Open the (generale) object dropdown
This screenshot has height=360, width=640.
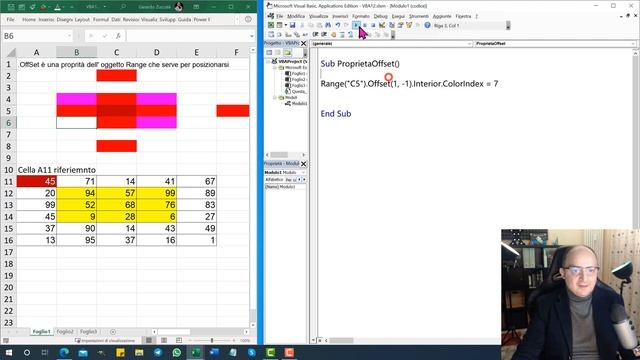pyautogui.click(x=469, y=43)
